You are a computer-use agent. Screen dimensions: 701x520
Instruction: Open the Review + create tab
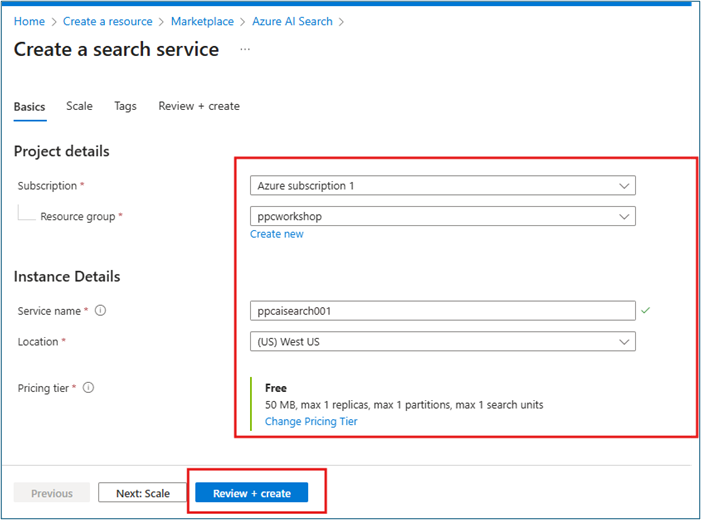tap(199, 106)
